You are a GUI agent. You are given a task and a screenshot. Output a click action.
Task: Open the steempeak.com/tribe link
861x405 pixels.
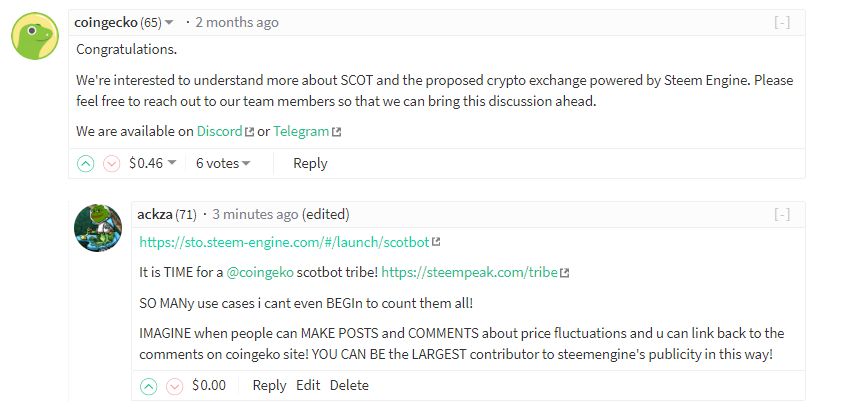point(469,271)
